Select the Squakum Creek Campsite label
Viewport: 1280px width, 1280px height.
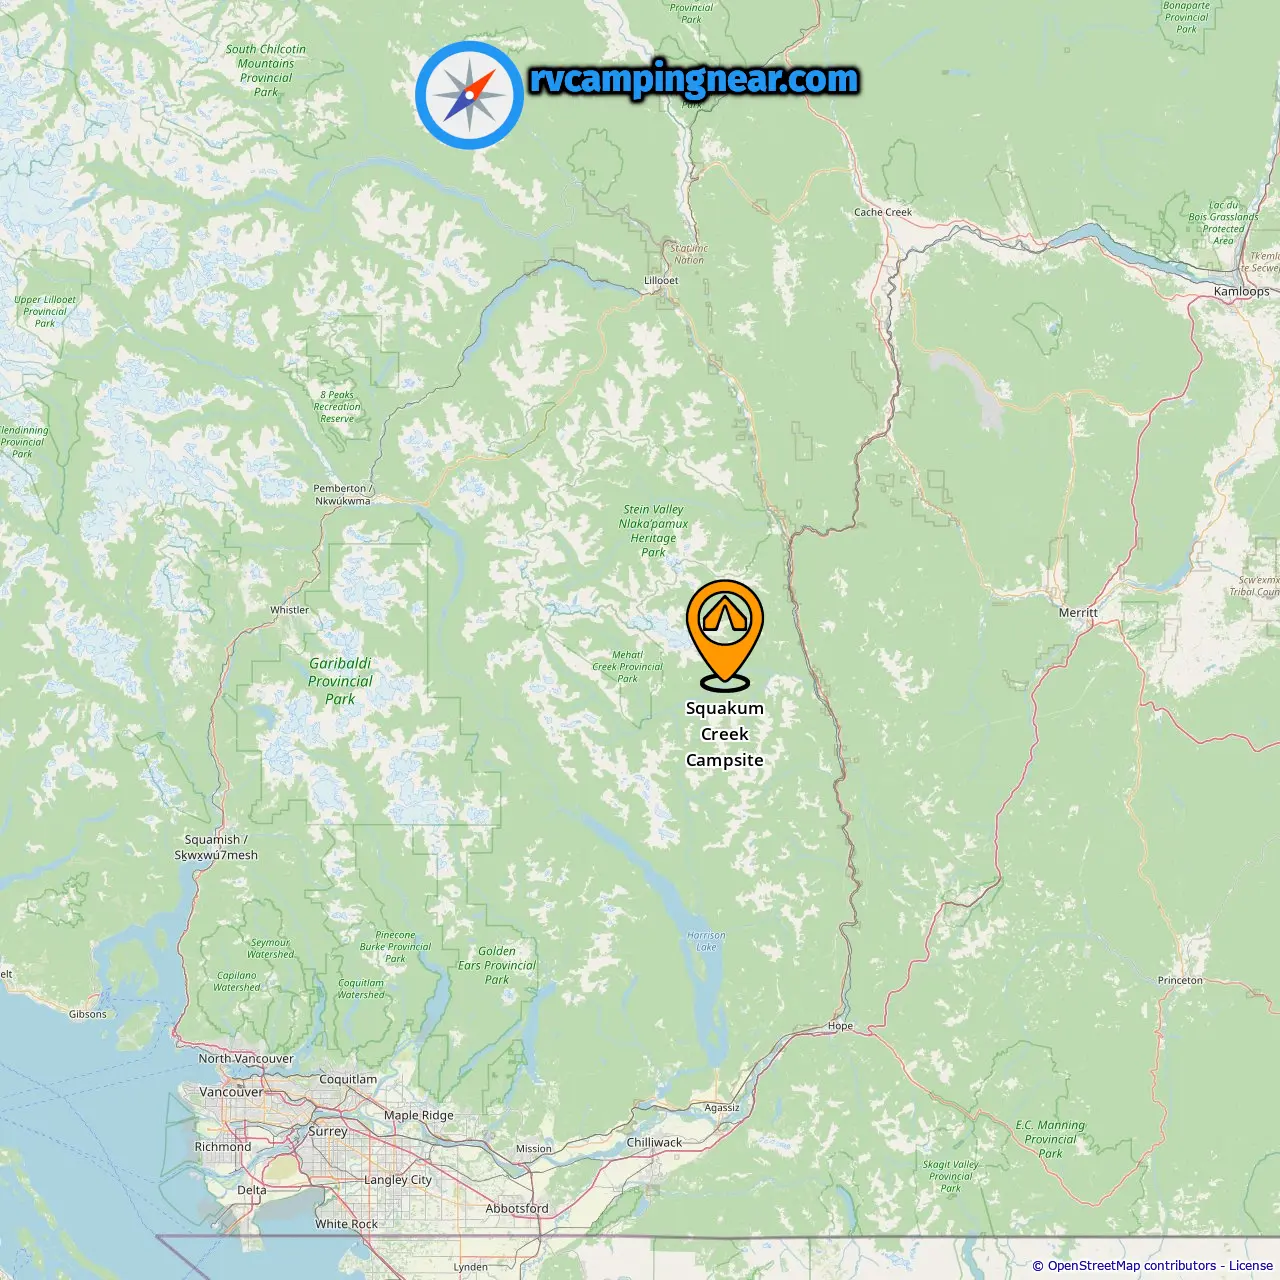coord(725,734)
